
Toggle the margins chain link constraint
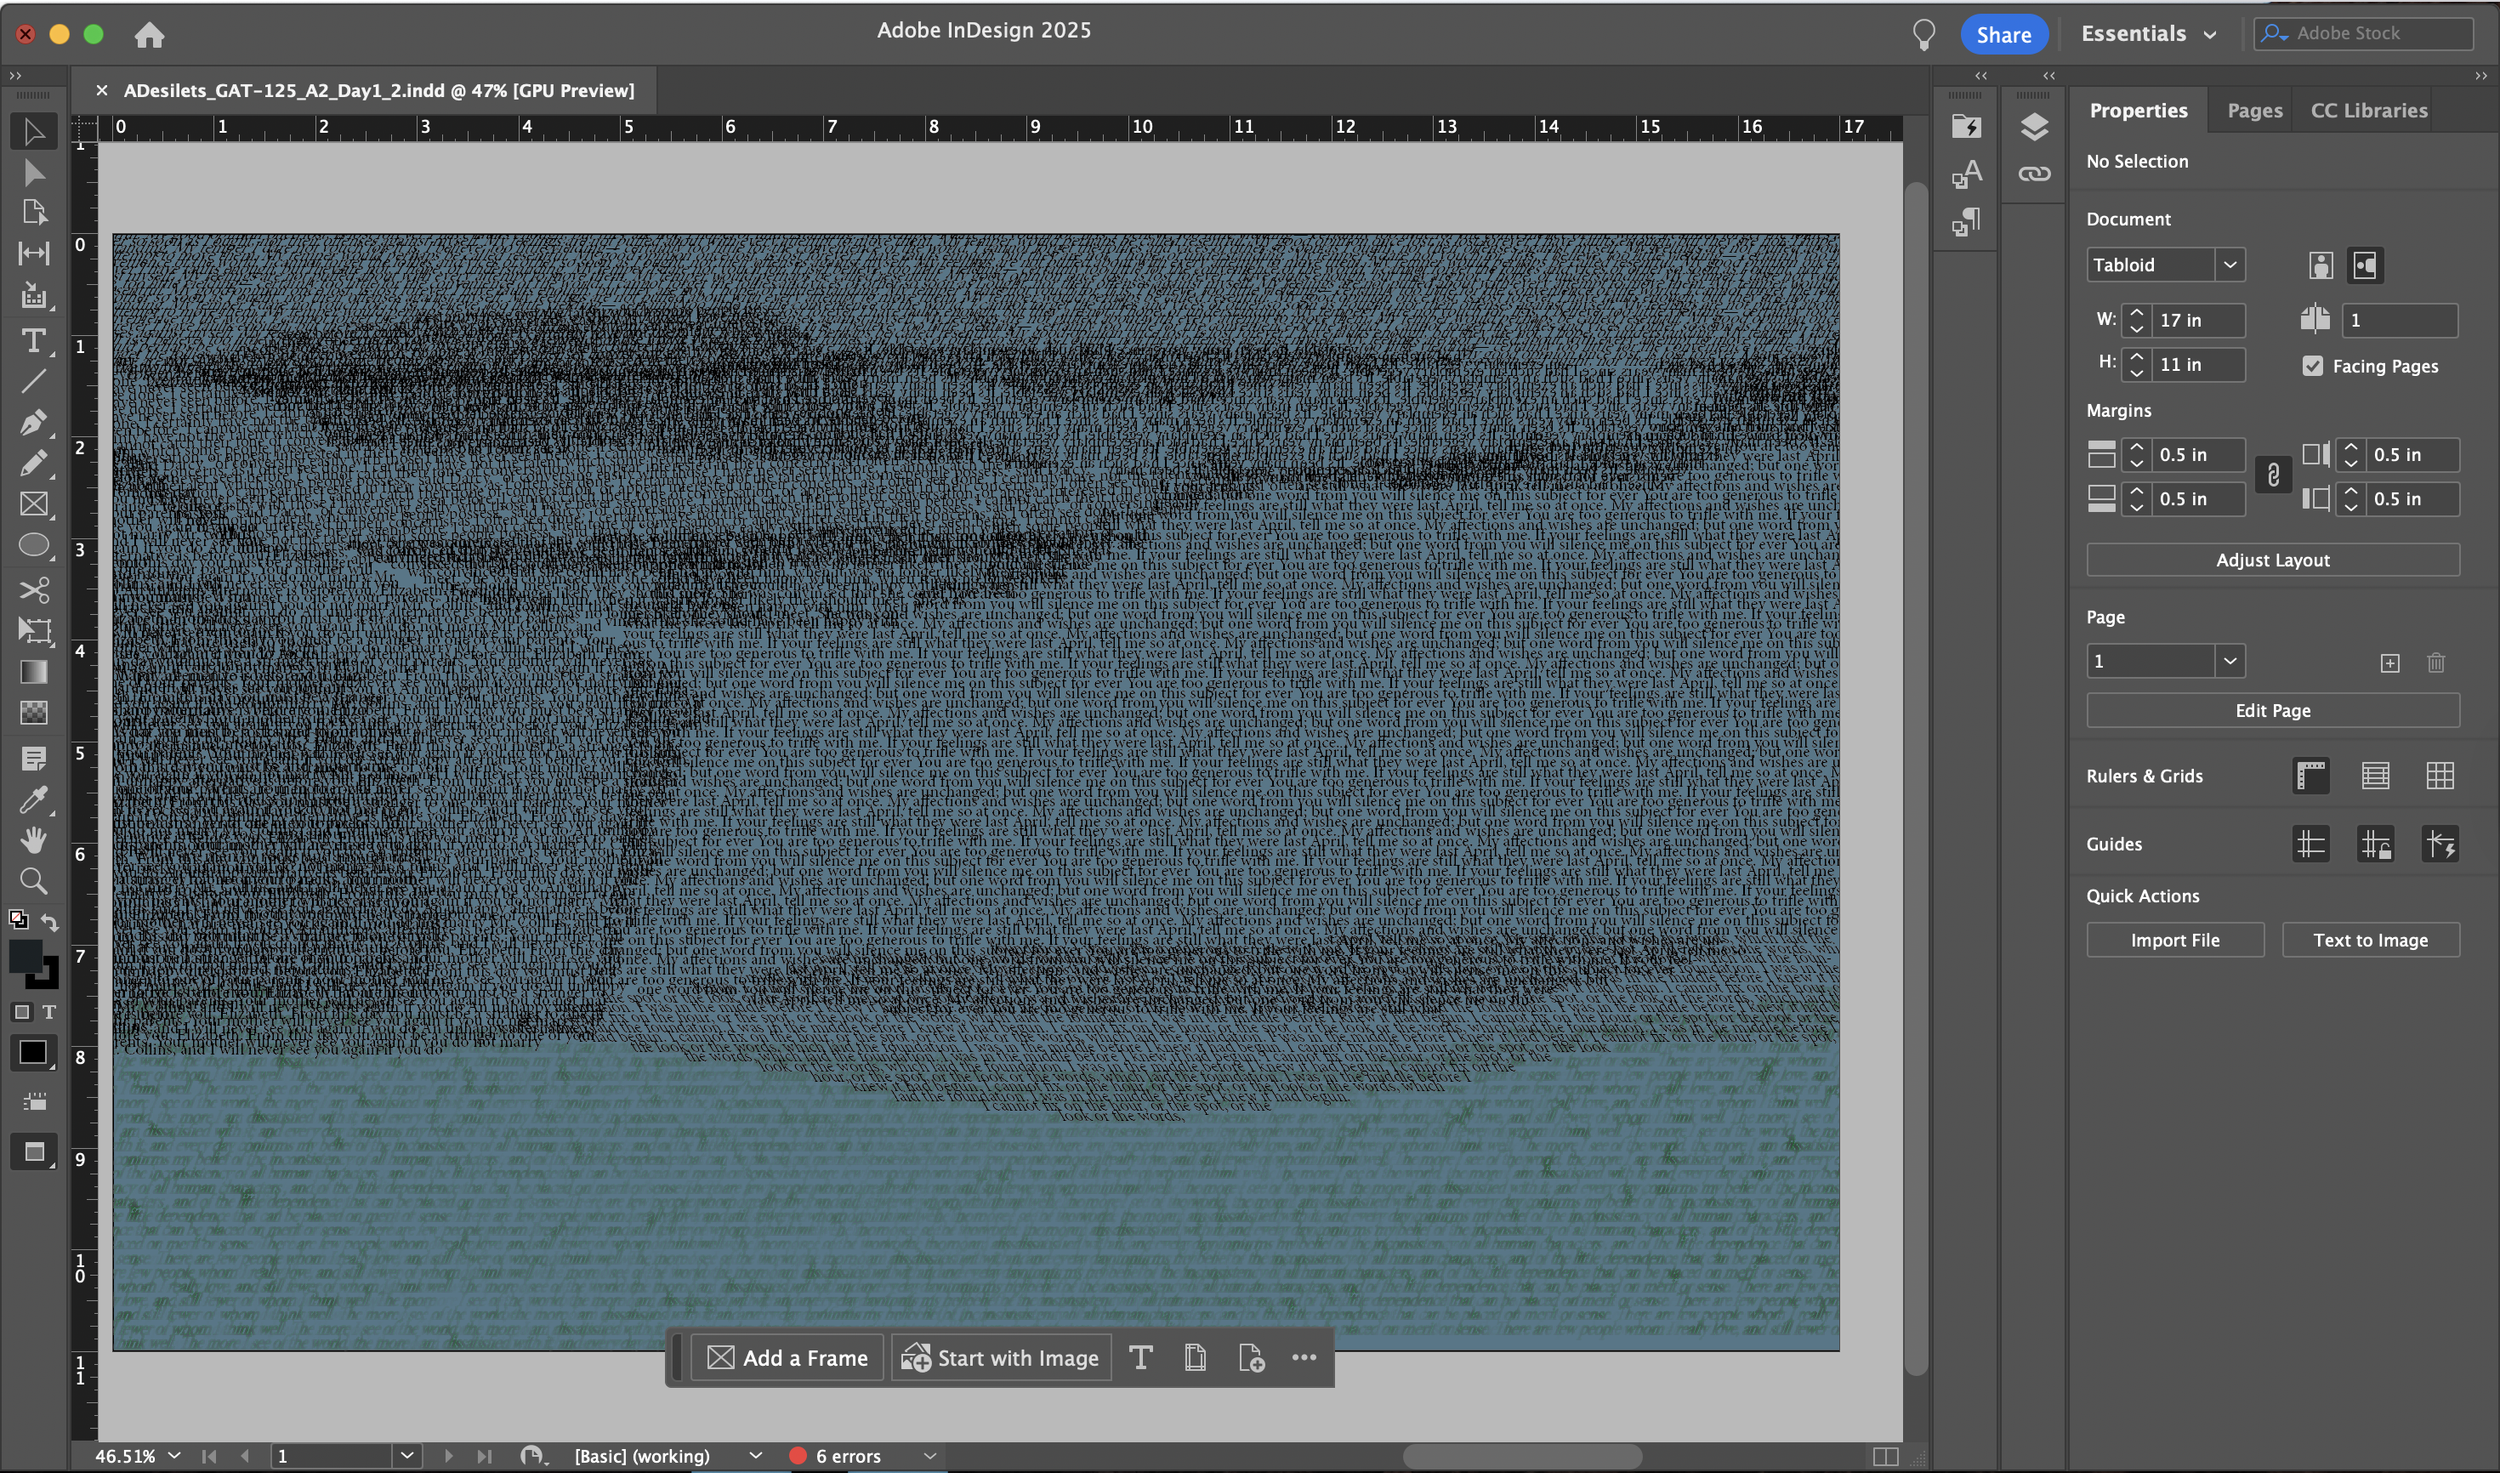(2273, 475)
